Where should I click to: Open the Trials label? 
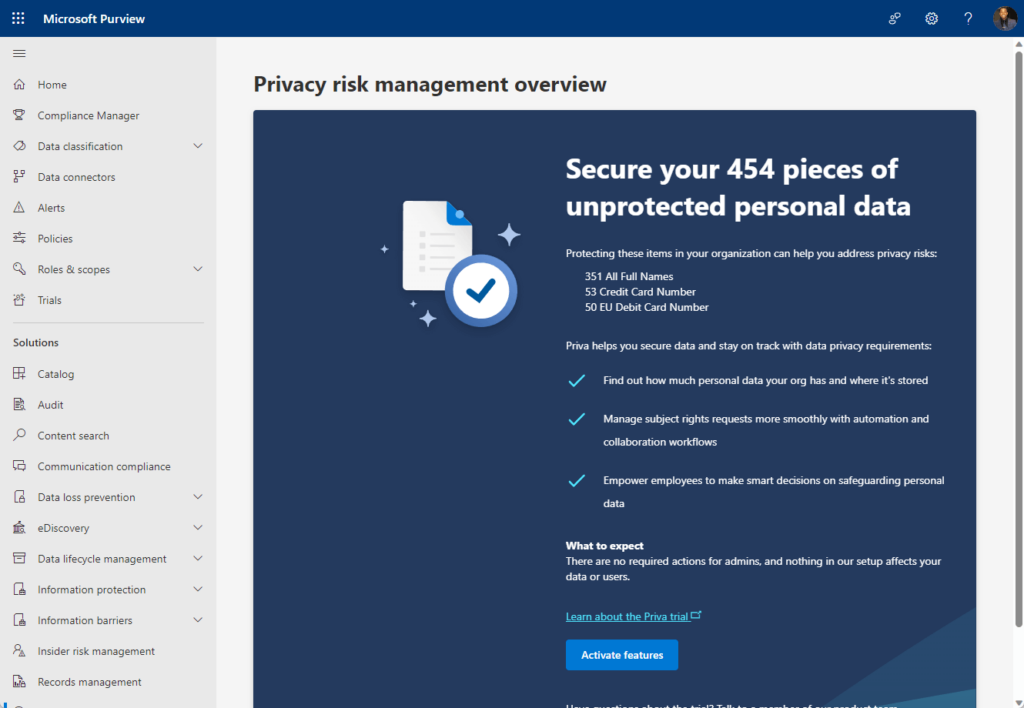tap(50, 300)
